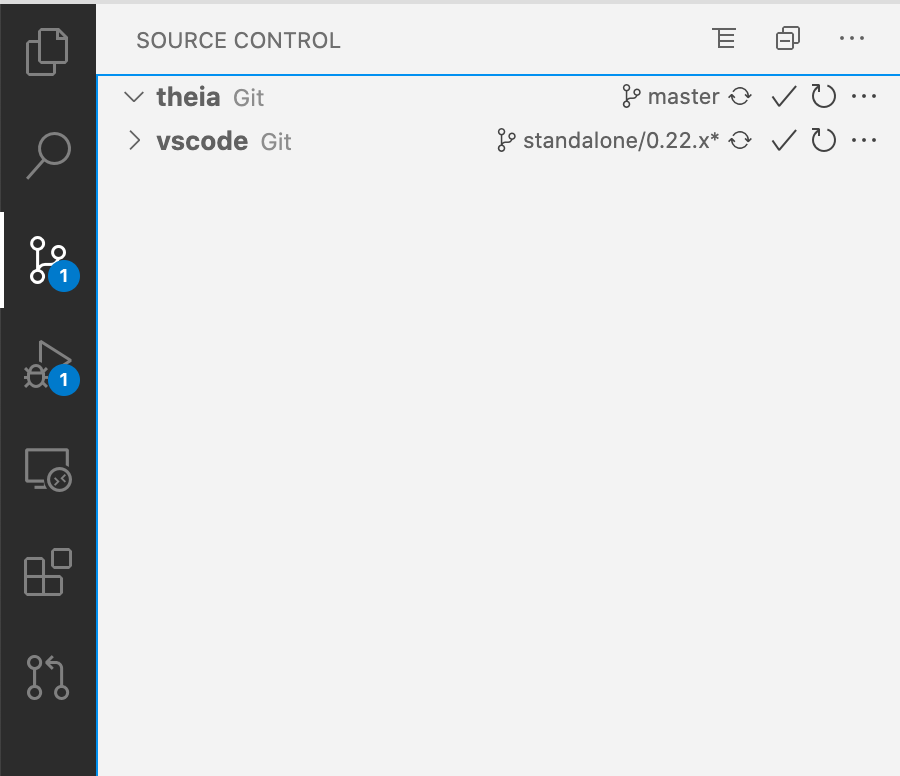Screen dimensions: 900x776
Task: Refresh the theia repository
Action: [x=823, y=96]
